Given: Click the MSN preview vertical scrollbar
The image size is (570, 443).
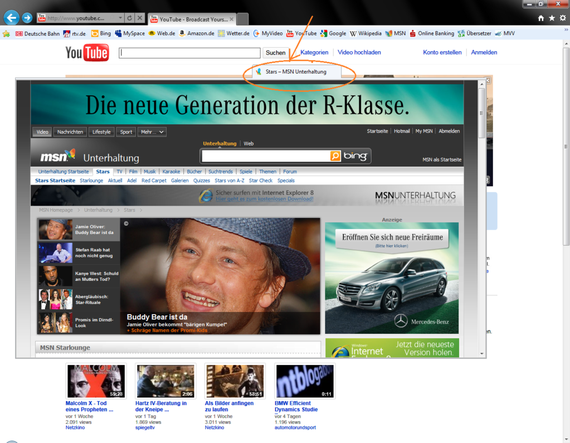Looking at the screenshot, I should 482,113.
